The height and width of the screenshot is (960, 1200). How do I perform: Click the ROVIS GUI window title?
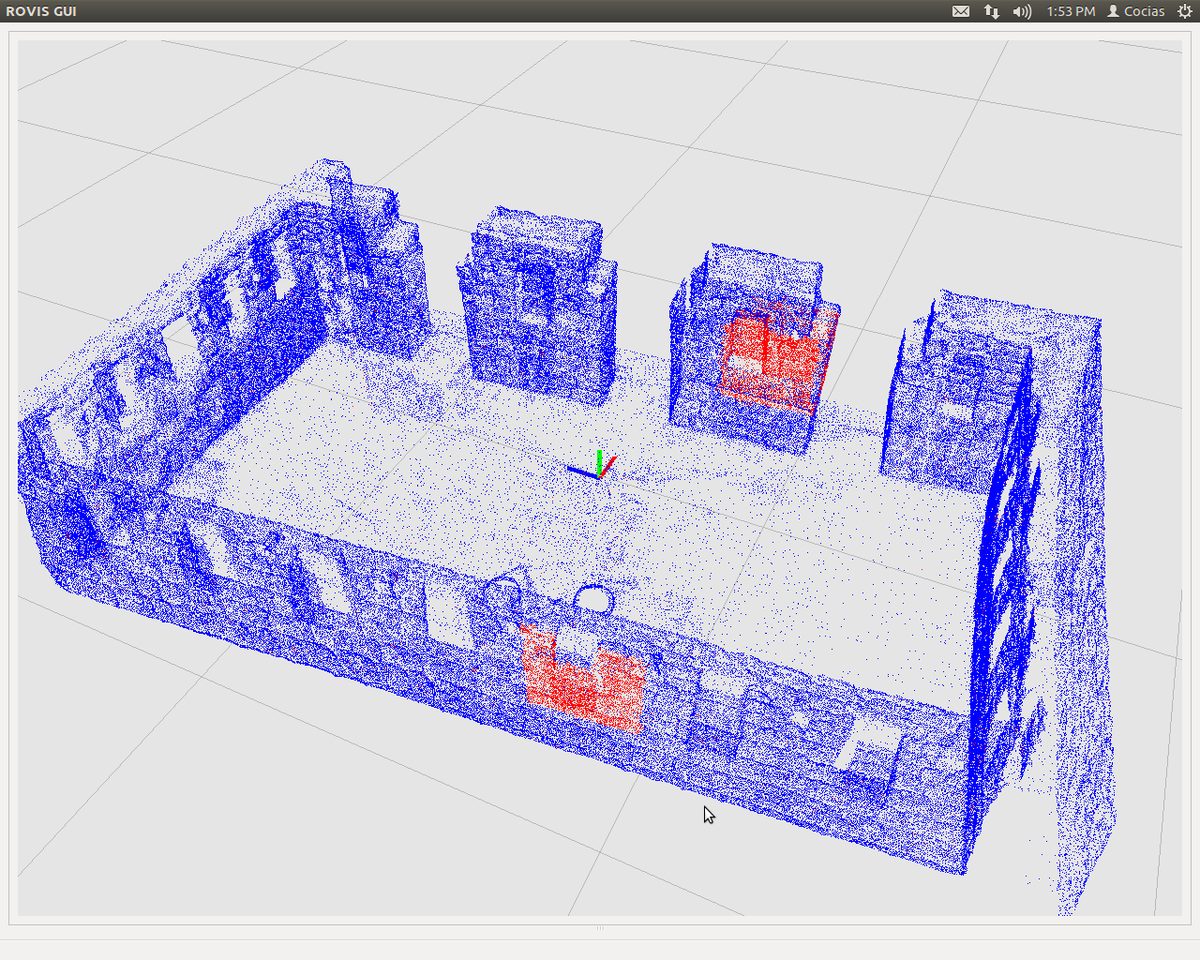click(40, 11)
